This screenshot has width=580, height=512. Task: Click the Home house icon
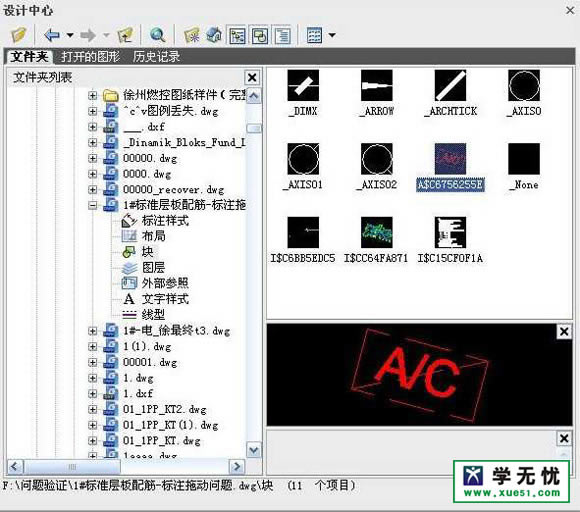214,35
